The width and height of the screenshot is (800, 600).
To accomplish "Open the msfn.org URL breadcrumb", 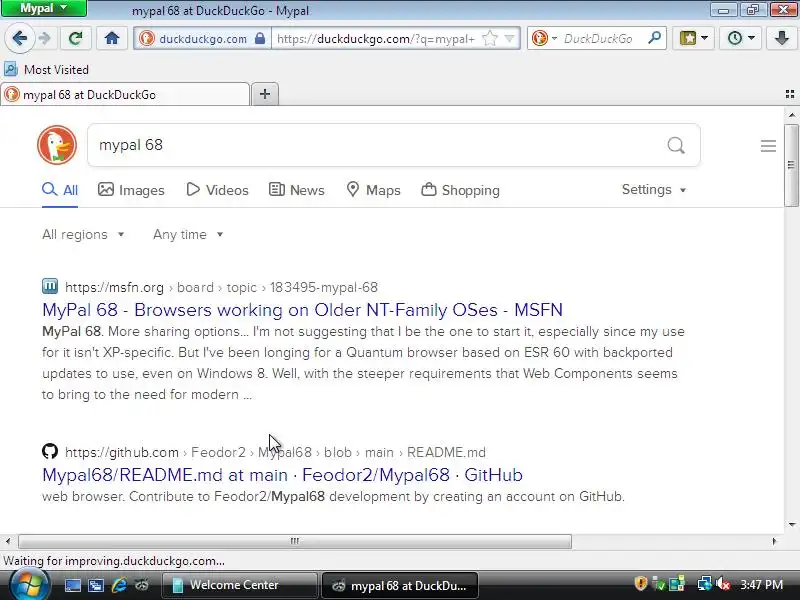I will 221,287.
